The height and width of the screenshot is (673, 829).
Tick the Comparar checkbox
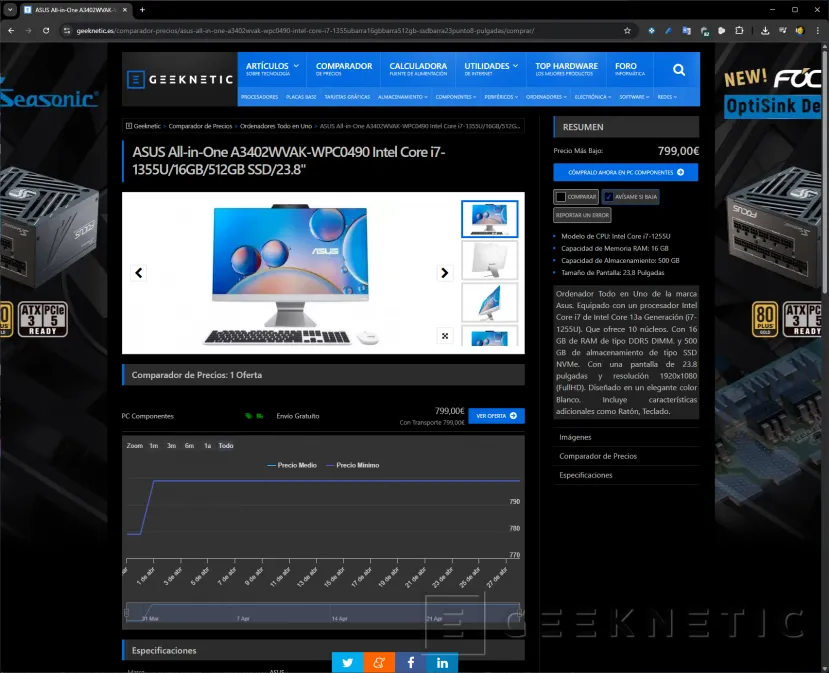(x=561, y=197)
